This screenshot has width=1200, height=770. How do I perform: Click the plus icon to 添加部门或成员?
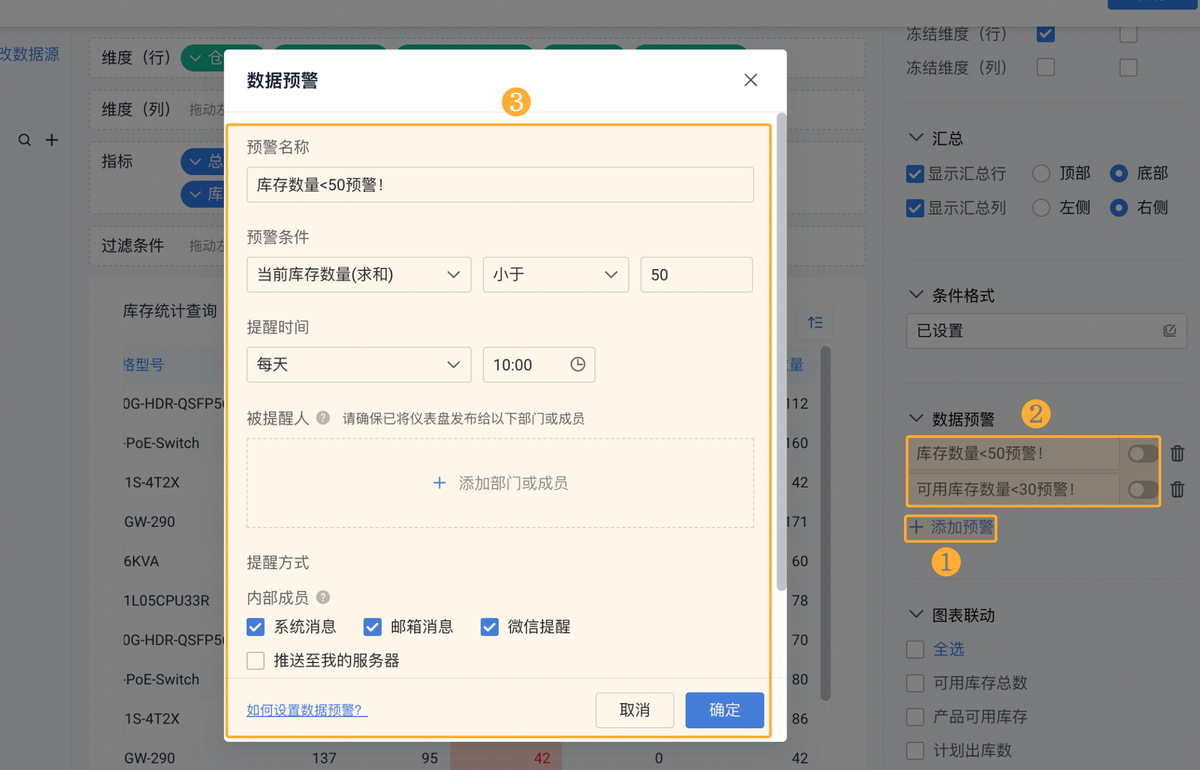439,482
